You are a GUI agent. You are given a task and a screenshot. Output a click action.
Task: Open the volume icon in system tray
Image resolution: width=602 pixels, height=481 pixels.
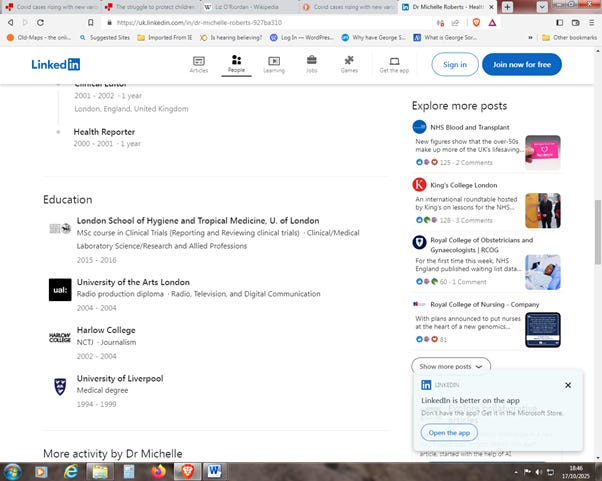click(x=539, y=472)
